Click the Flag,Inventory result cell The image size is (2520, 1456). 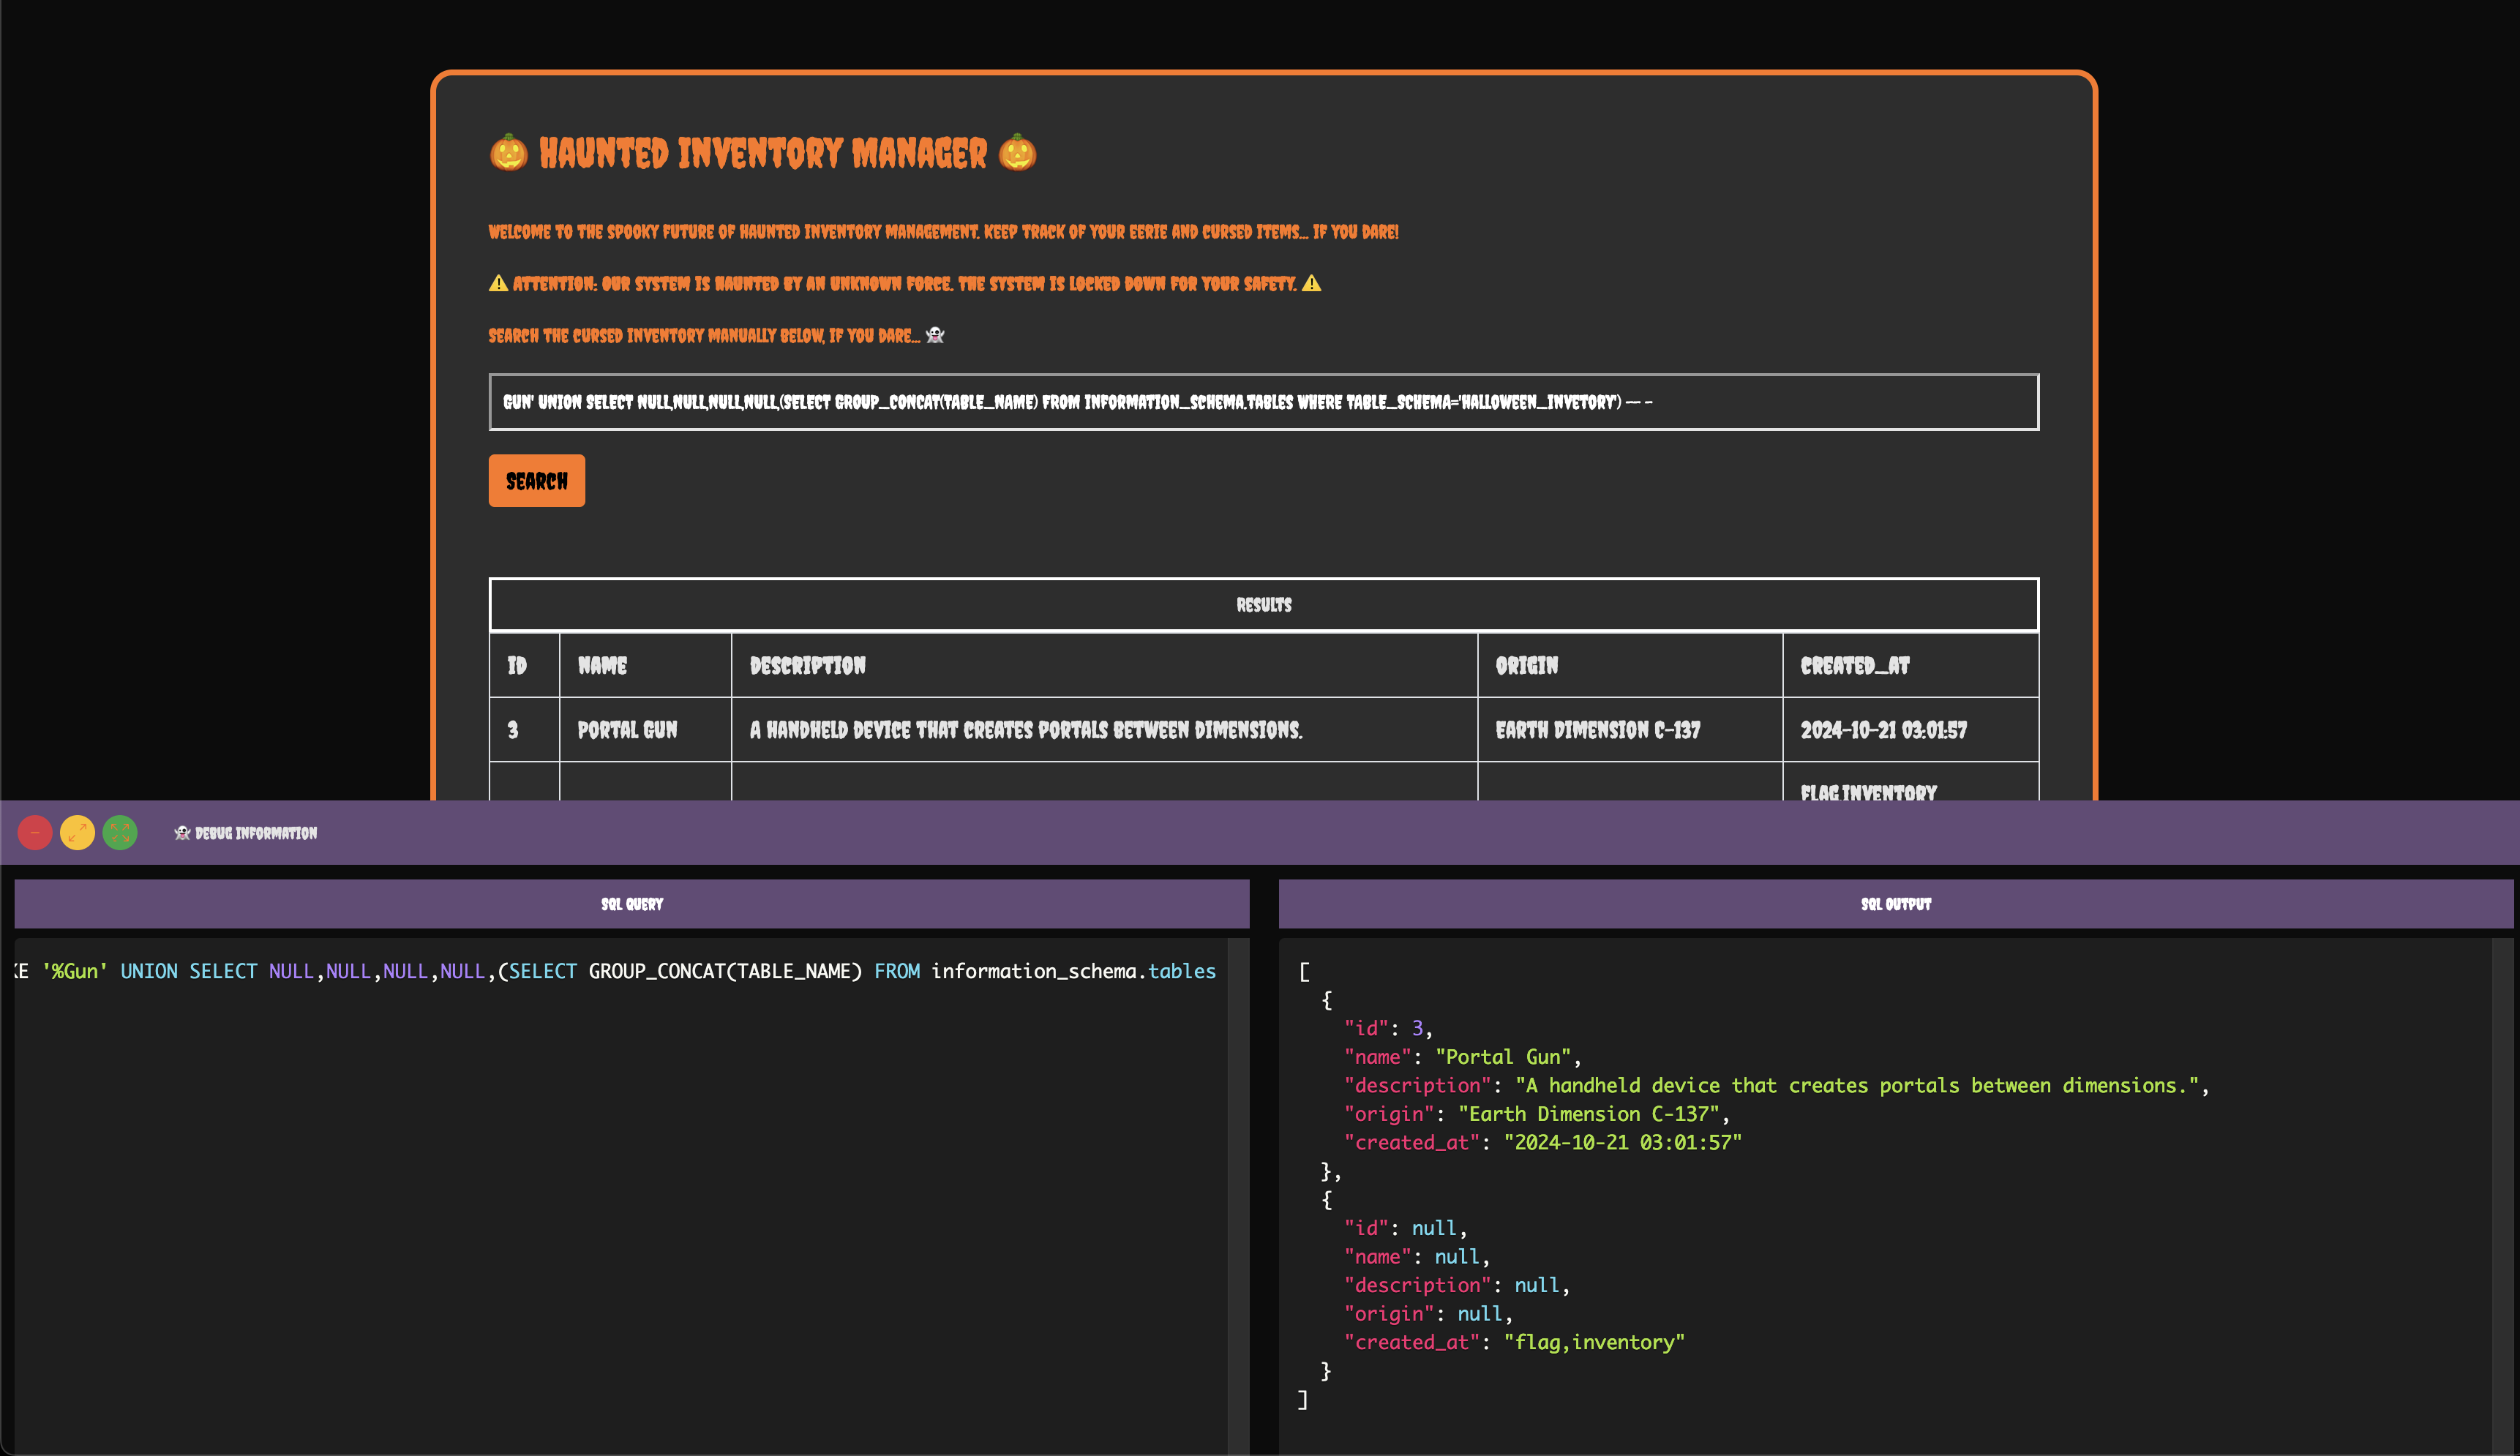pos(1910,782)
